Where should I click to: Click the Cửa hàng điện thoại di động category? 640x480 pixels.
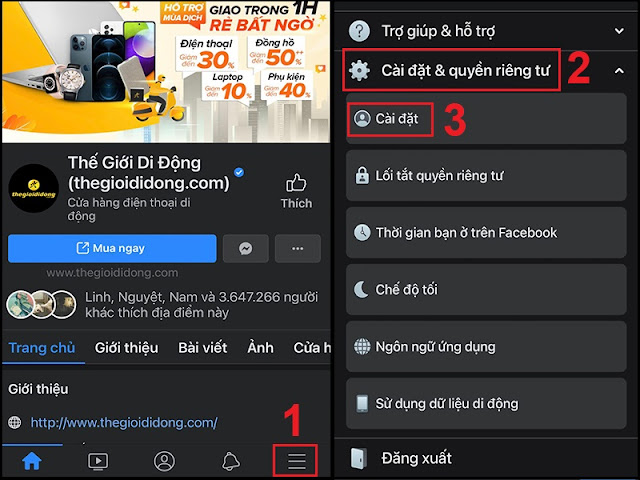[129, 209]
